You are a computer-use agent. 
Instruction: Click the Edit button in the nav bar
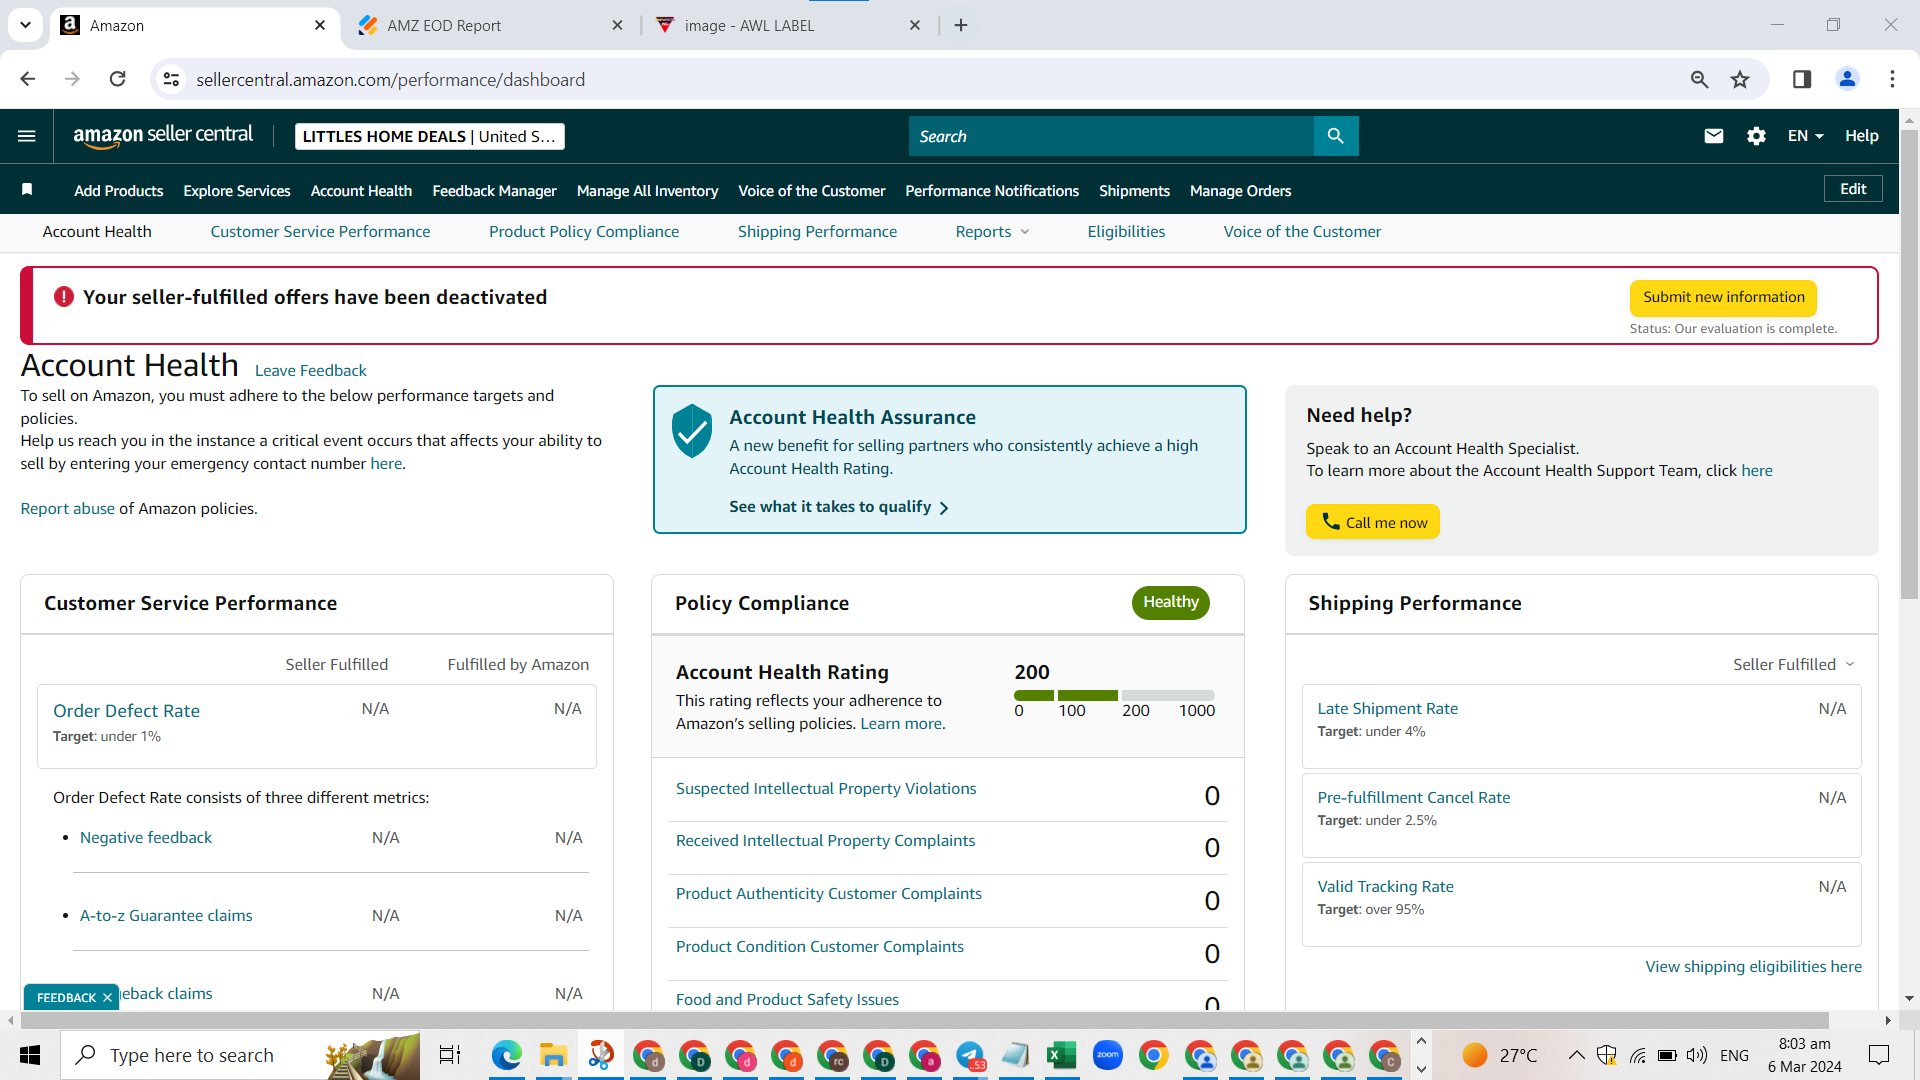click(x=1853, y=189)
